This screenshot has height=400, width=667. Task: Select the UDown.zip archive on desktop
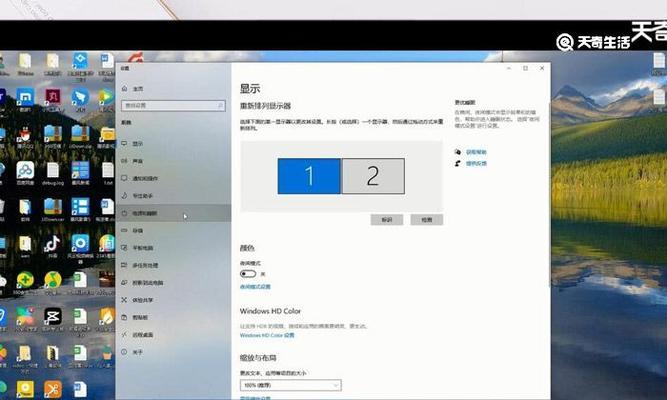coord(80,134)
